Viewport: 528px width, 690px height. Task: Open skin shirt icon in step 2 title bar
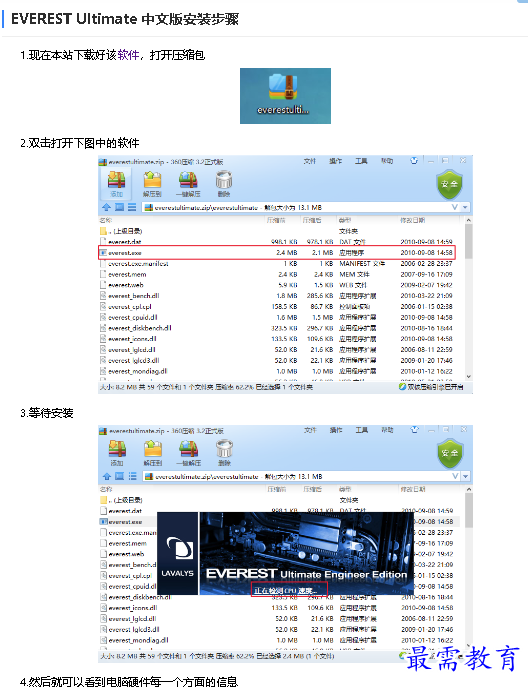(414, 161)
